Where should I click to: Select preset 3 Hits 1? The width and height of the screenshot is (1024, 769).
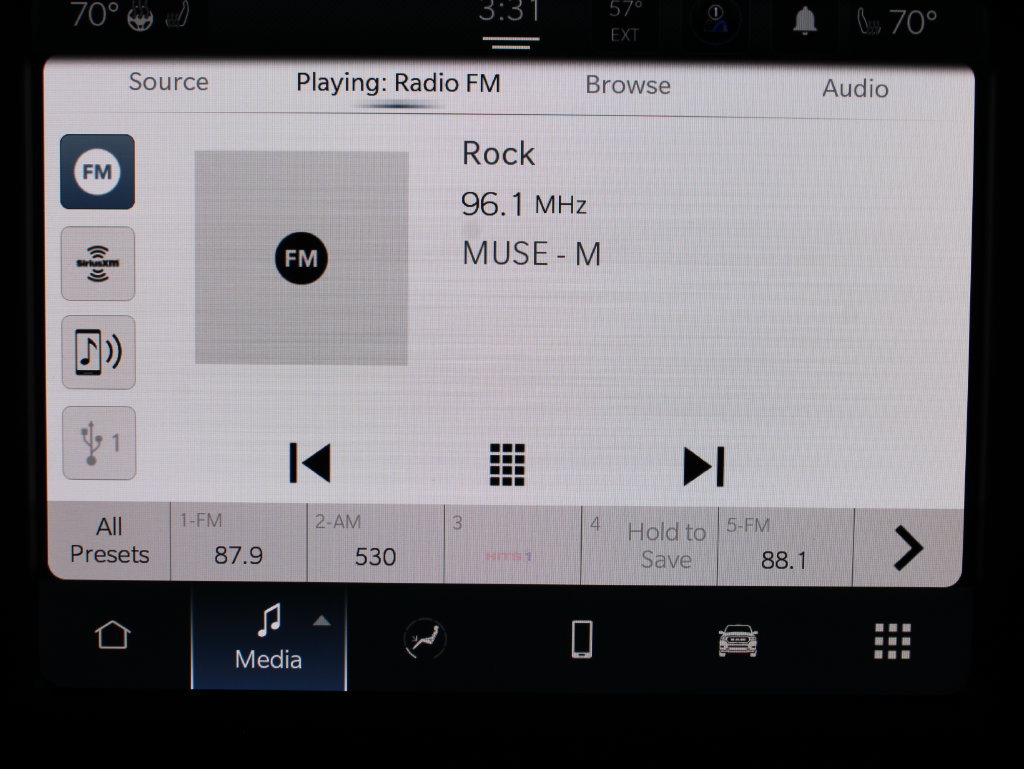coord(513,544)
